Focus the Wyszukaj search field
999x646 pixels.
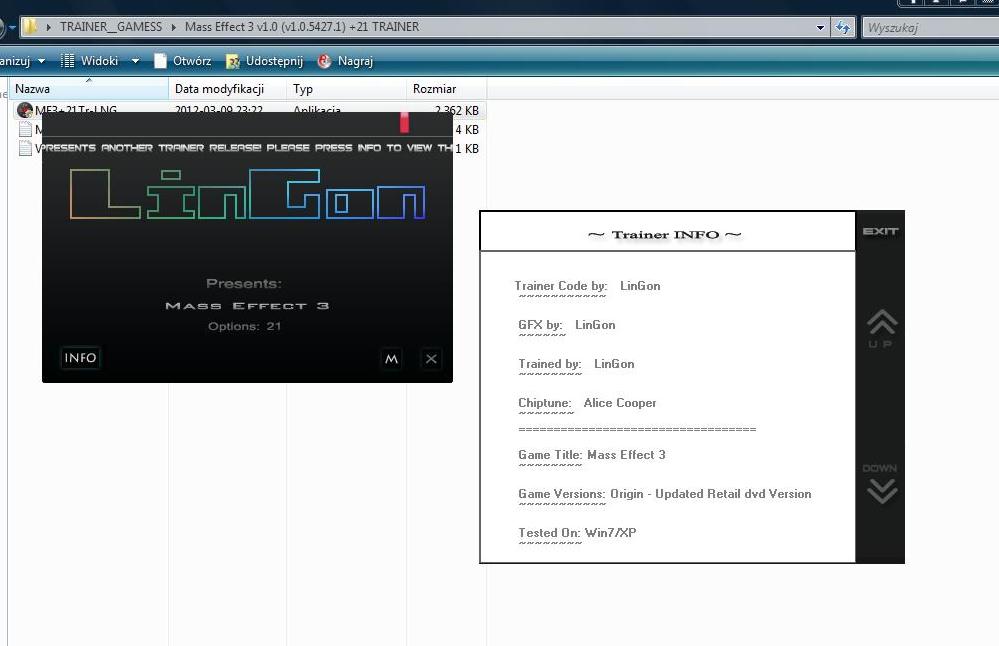point(930,27)
